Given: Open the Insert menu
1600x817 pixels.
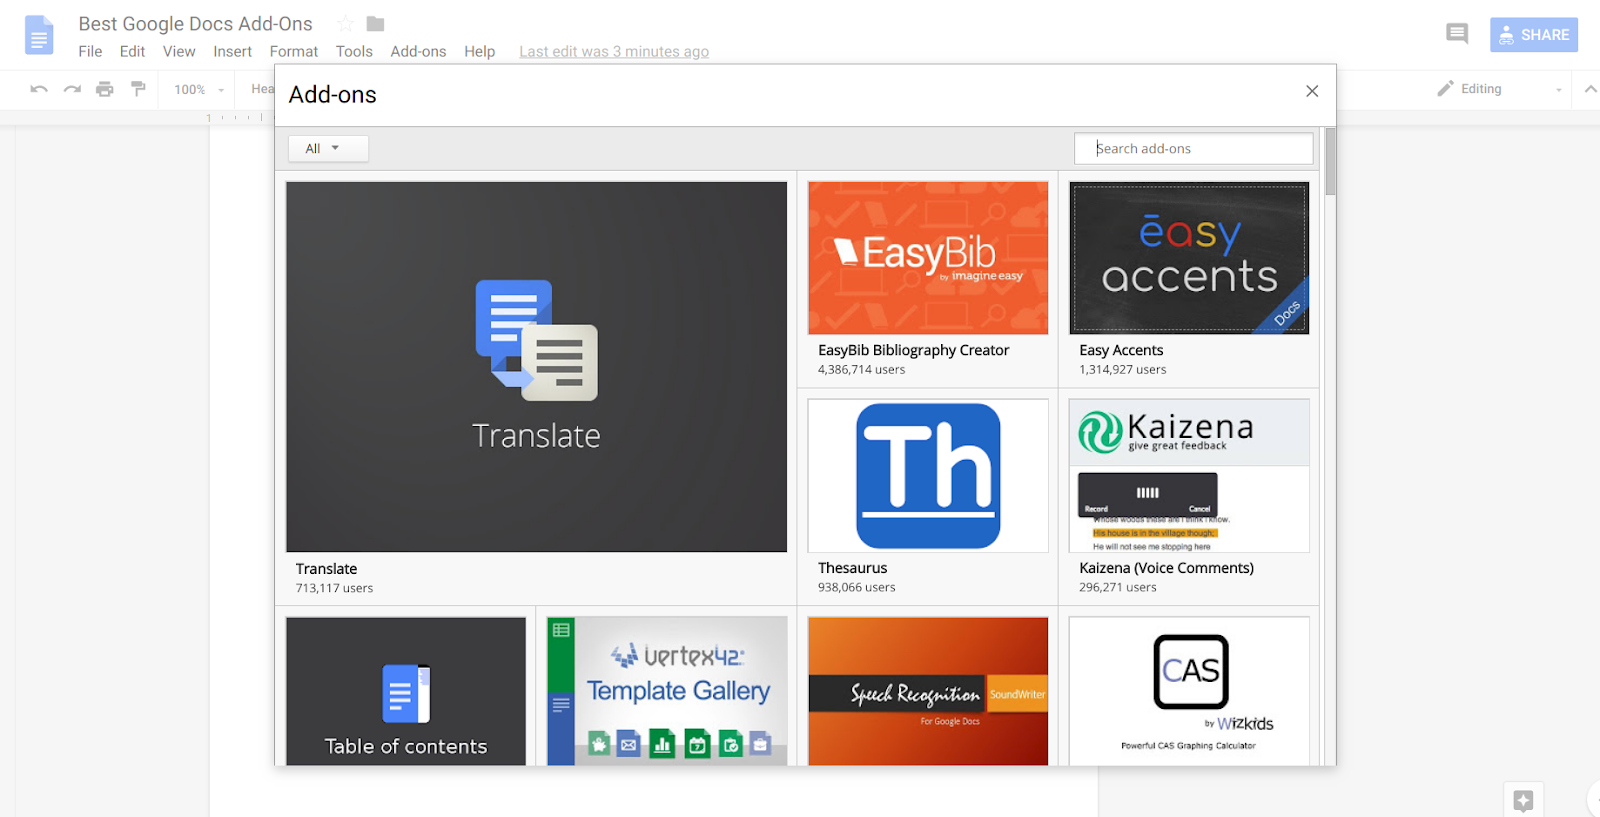Looking at the screenshot, I should (x=232, y=51).
